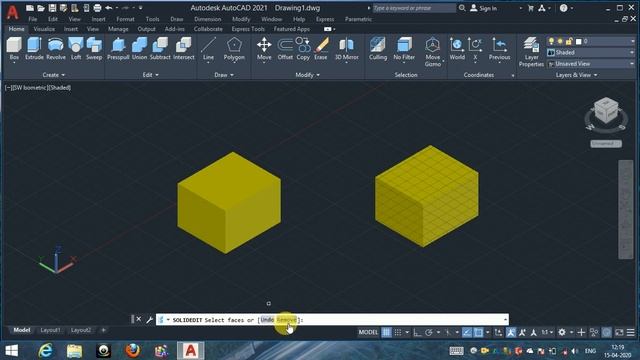
Task: Open Layer Properties manager
Action: [x=531, y=51]
